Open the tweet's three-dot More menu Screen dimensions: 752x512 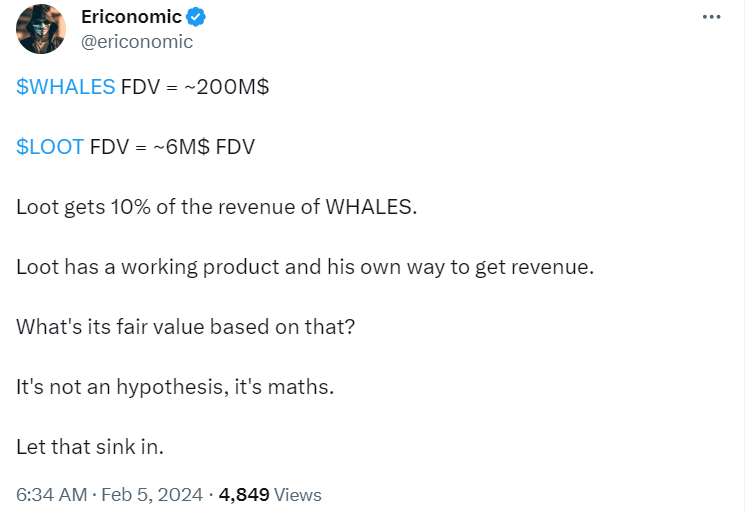(x=711, y=18)
